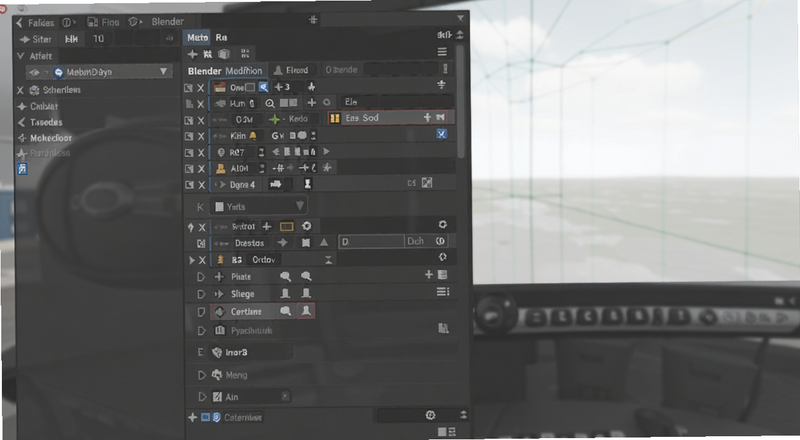Click the rewind arrow in RC7 row
This screenshot has height=440, width=800.
coord(276,152)
